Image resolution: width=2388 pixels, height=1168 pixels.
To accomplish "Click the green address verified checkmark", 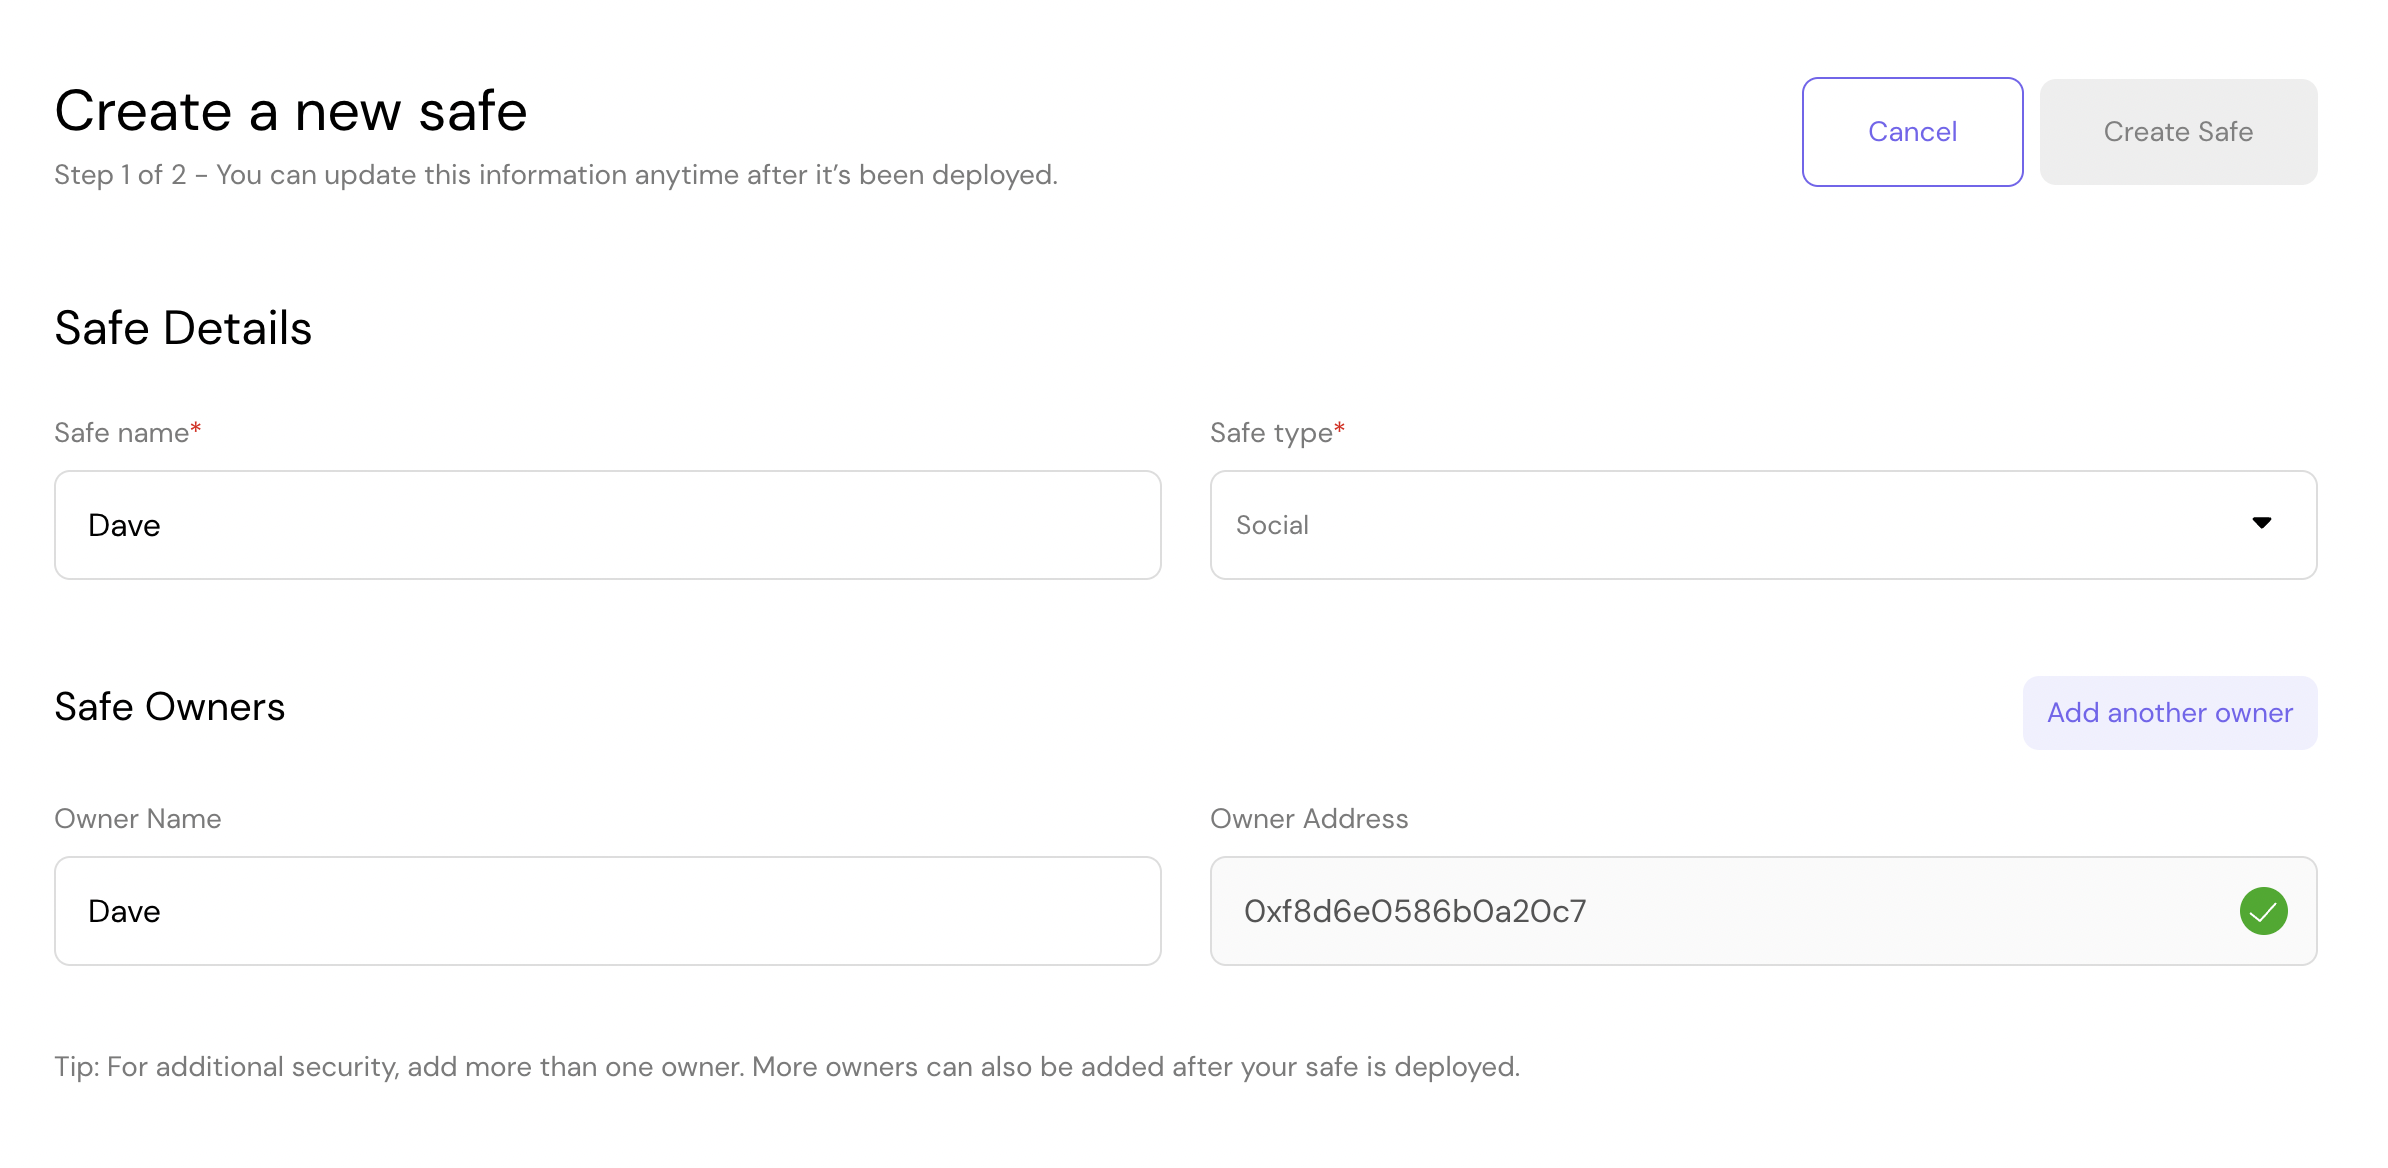I will point(2263,911).
